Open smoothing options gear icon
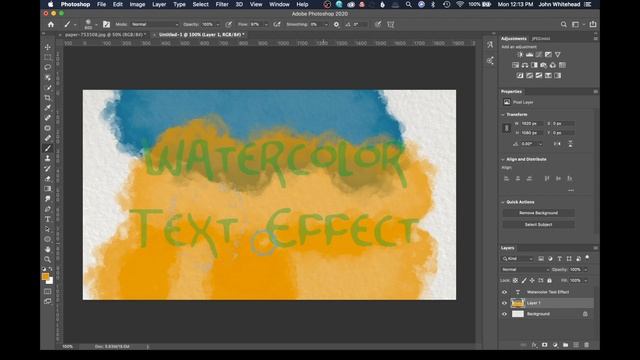The width and height of the screenshot is (640, 360). [x=336, y=24]
